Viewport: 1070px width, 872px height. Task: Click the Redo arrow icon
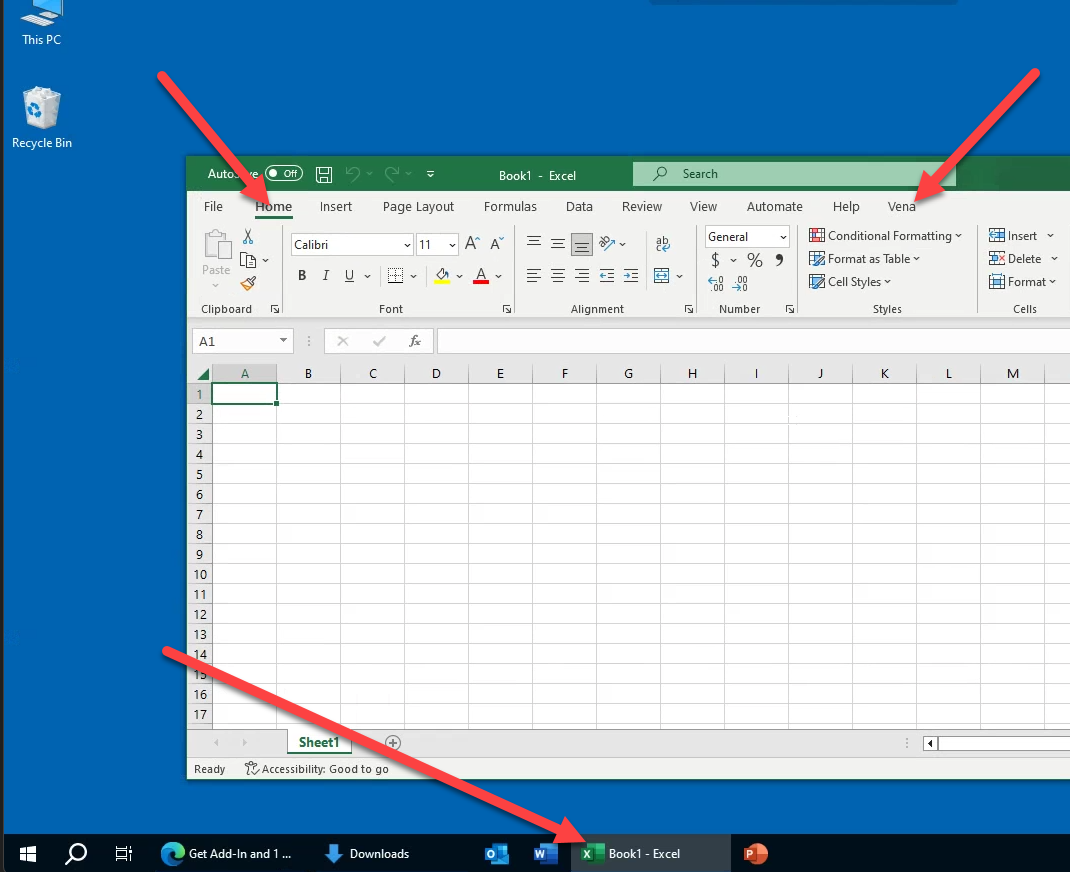pyautogui.click(x=392, y=174)
